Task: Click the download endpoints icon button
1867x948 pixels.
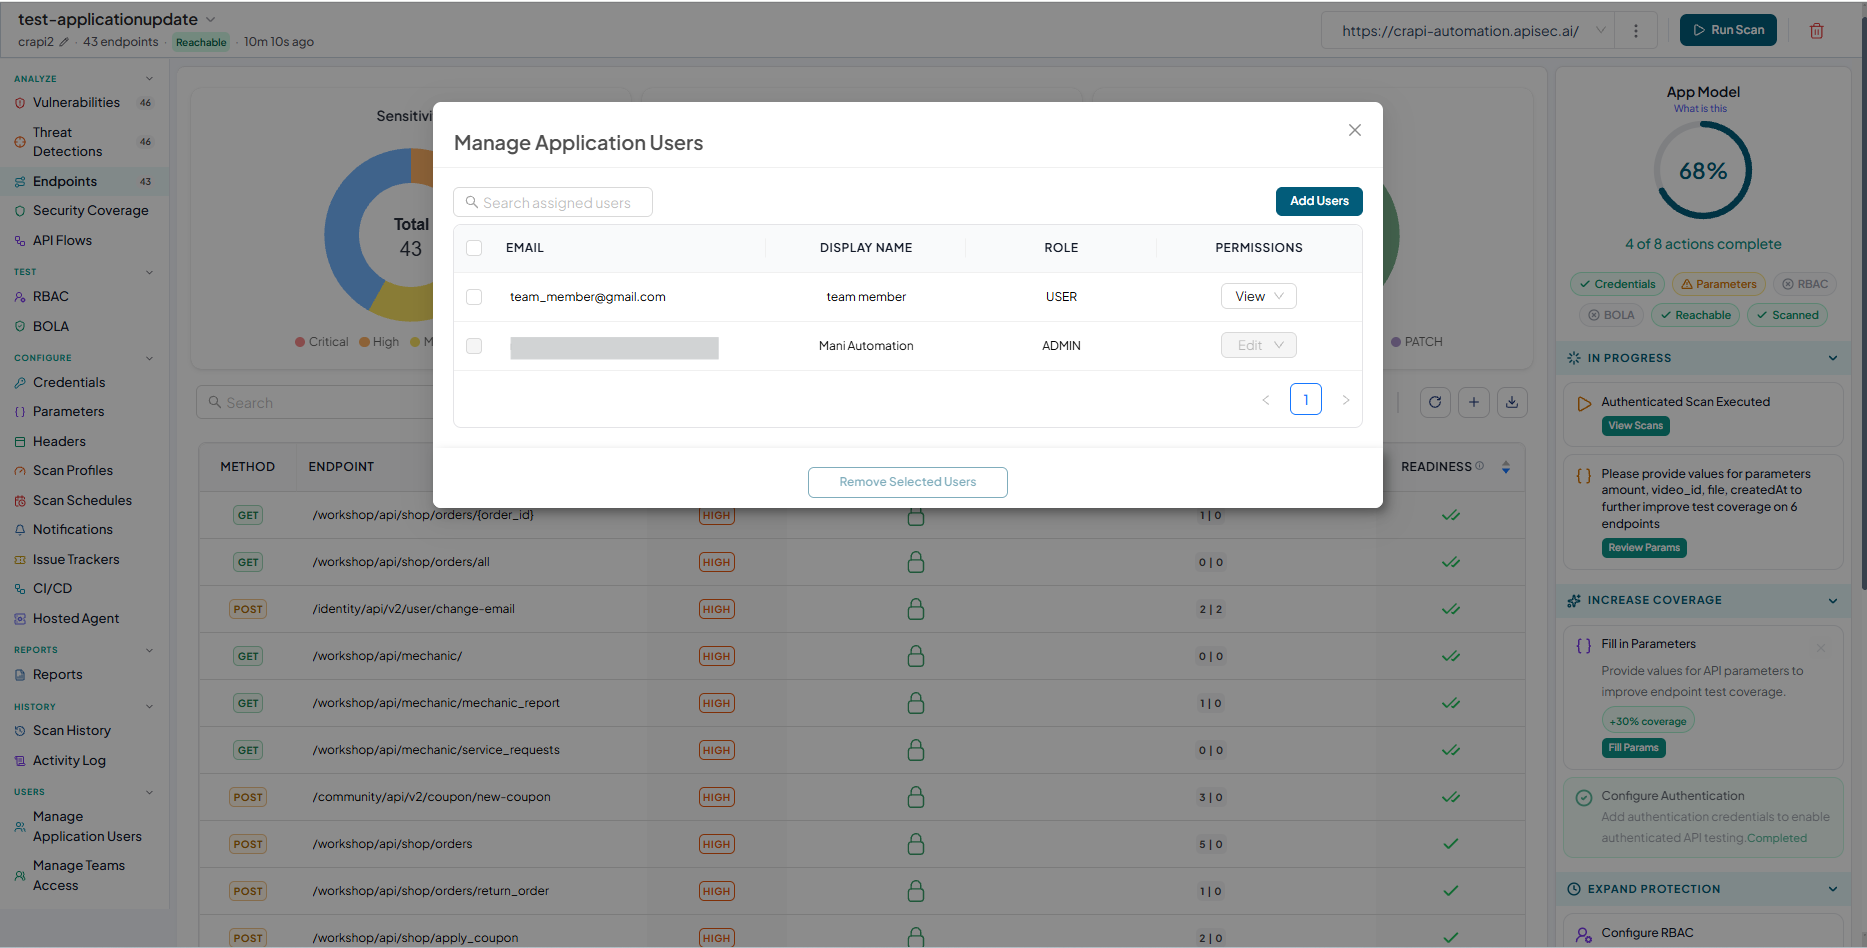Action: 1512,402
